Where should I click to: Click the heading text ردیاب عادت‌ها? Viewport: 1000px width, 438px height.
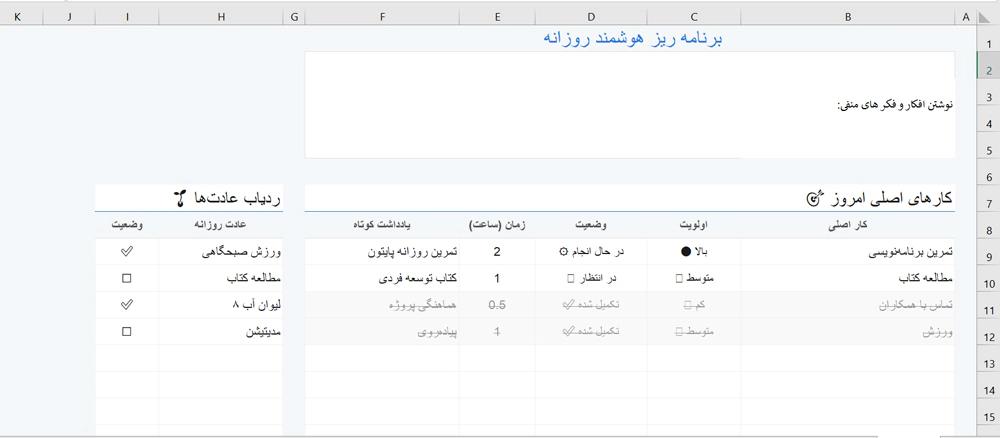[237, 198]
